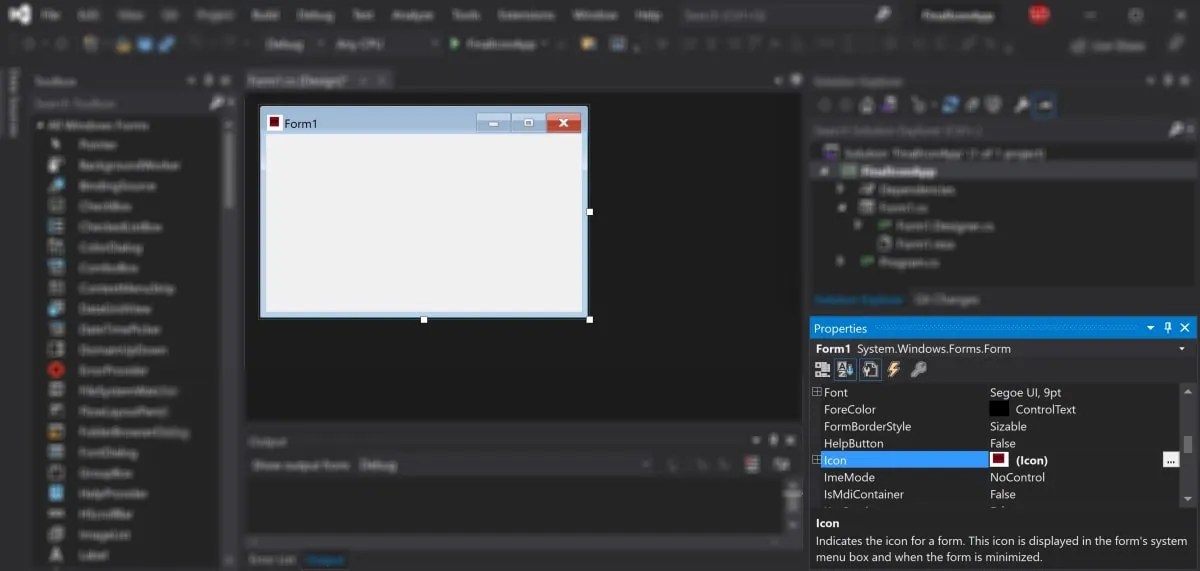The image size is (1200, 571).
Task: Click the dark red Form1 title icon
Action: [x=274, y=122]
